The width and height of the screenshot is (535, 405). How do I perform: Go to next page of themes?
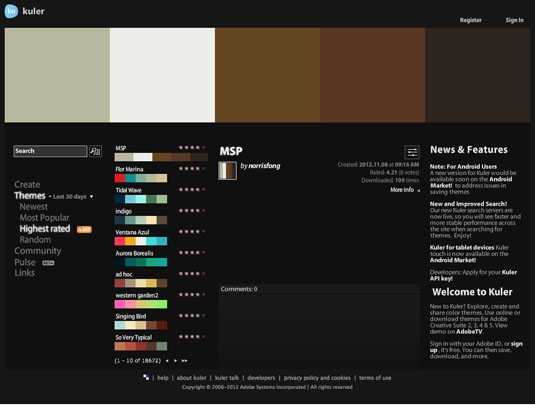tap(175, 361)
